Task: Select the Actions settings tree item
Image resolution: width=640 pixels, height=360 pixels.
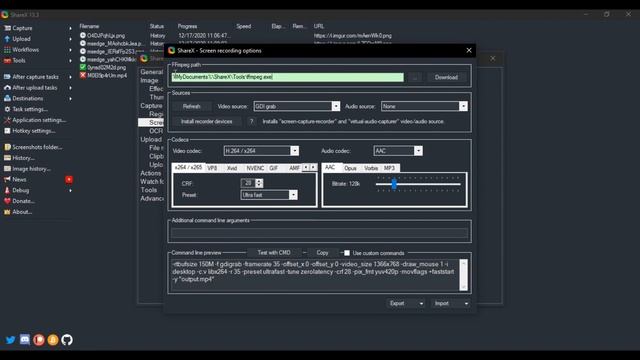Action: pos(151,173)
